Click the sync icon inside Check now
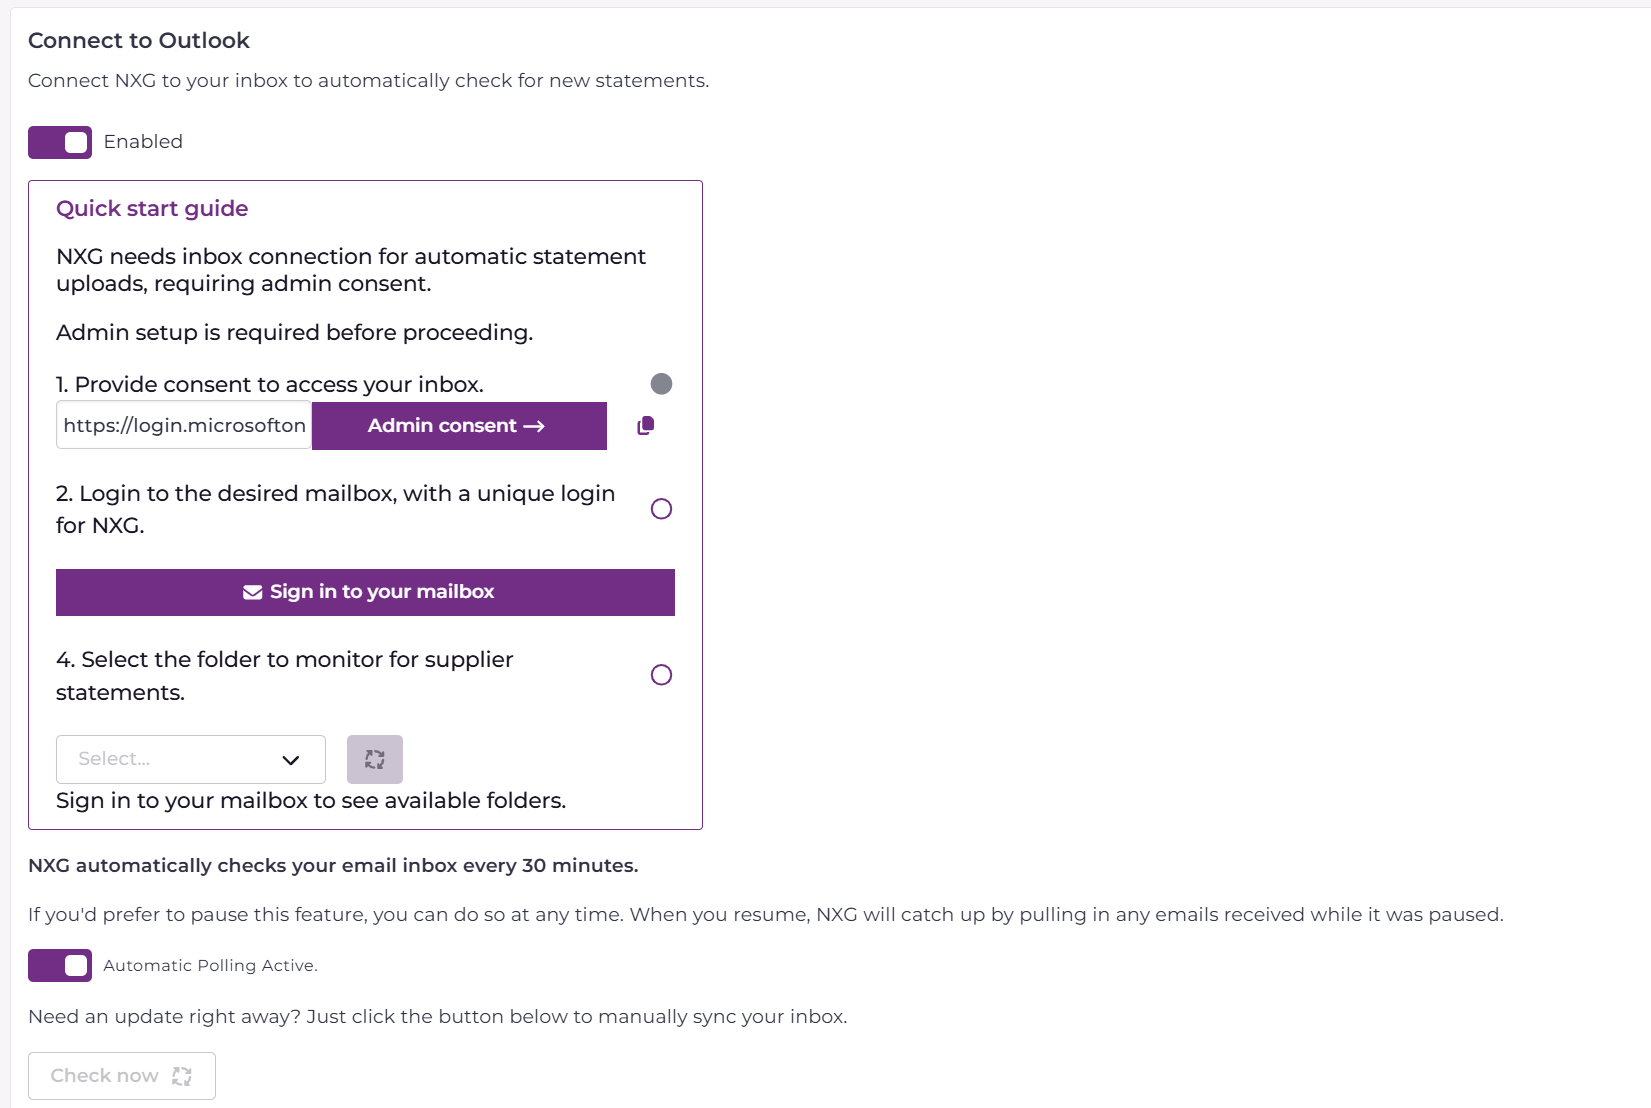Screen dimensions: 1651x1108 pyautogui.click(x=182, y=1076)
